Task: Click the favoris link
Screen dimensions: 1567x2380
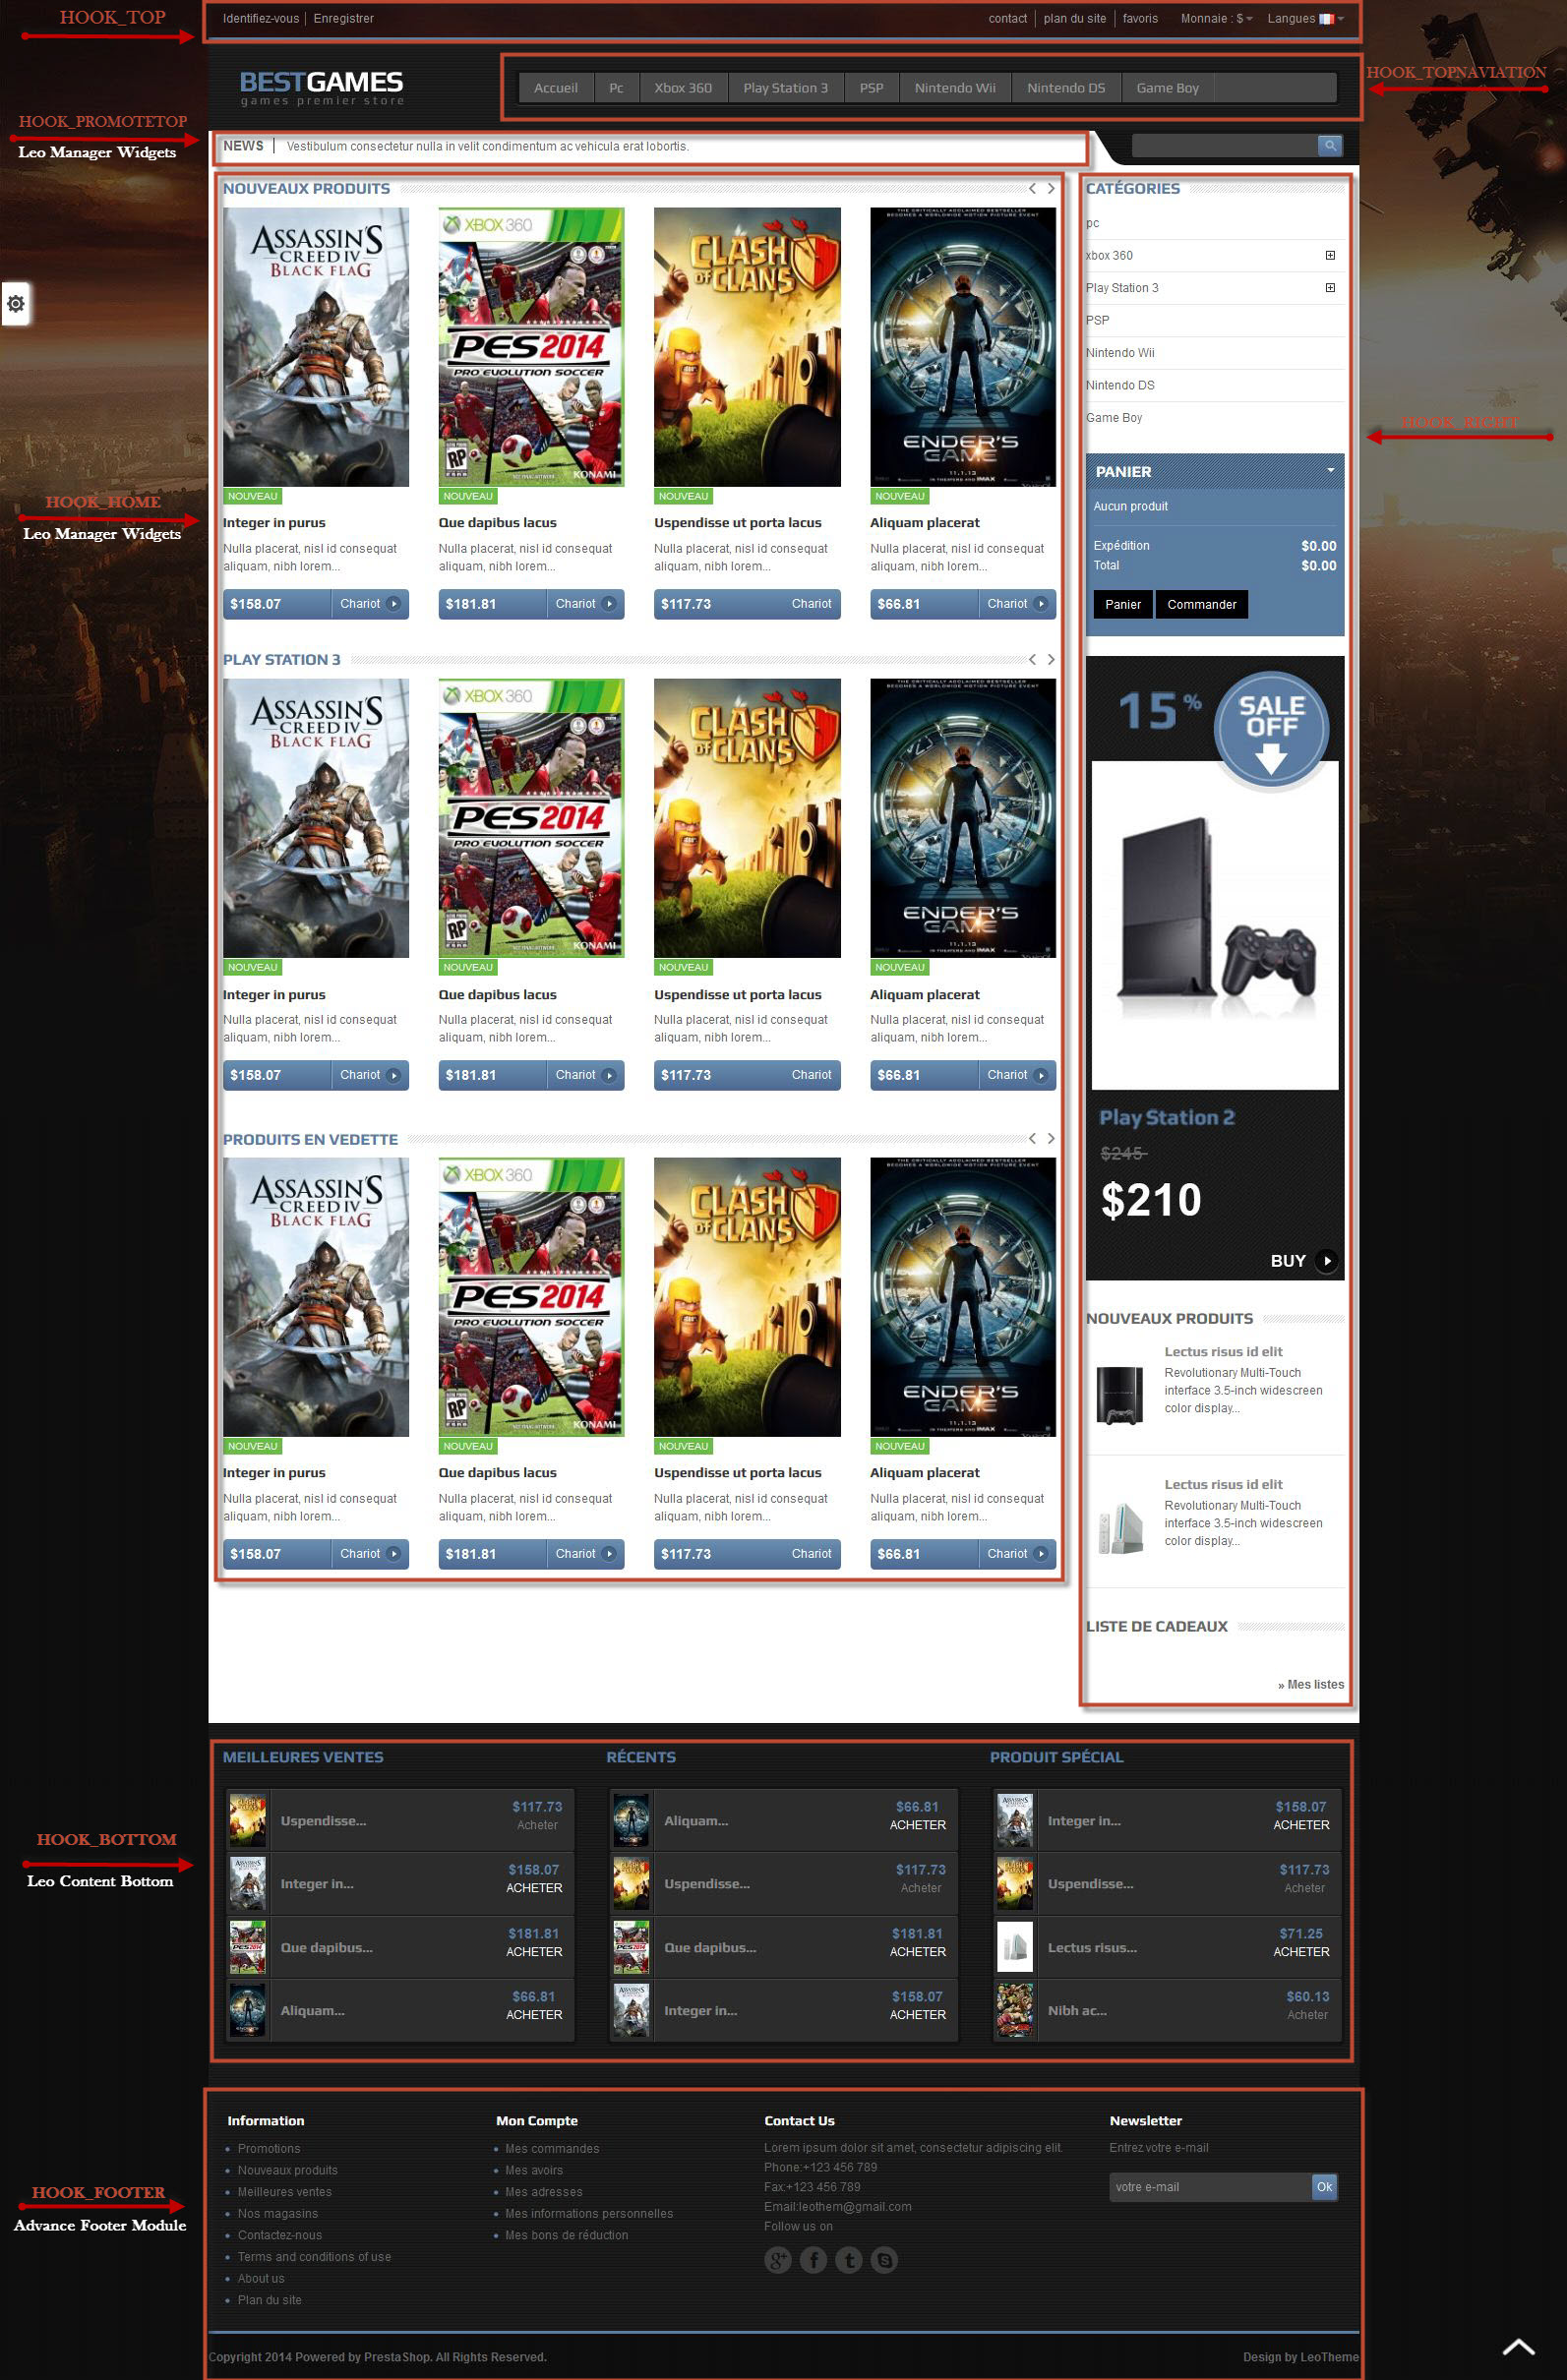Action: click(x=1139, y=18)
